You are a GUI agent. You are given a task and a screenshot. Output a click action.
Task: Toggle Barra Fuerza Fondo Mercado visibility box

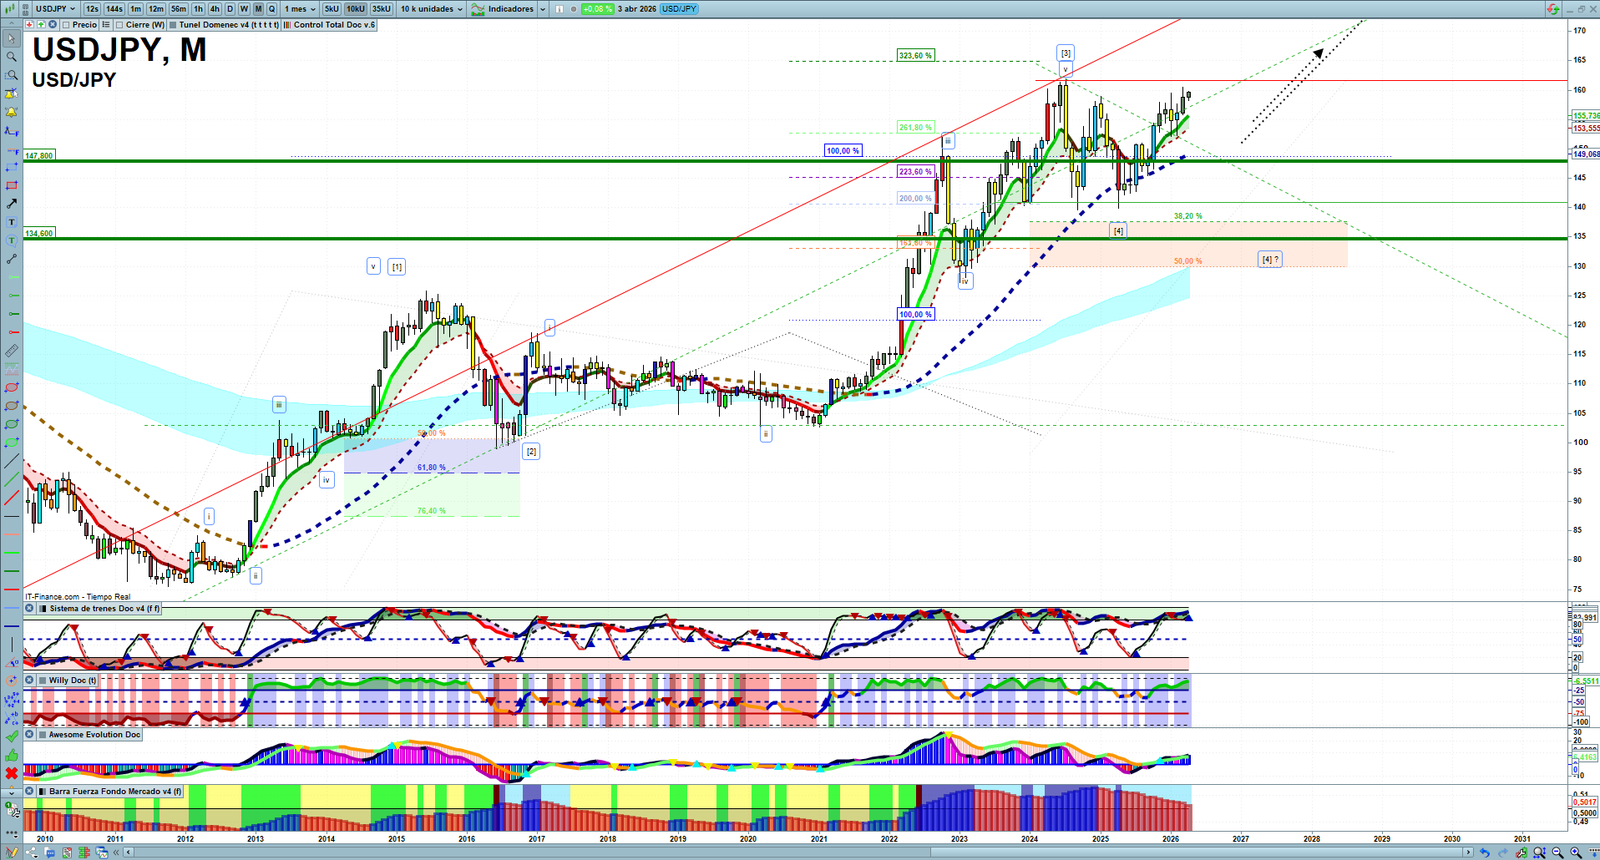42,791
